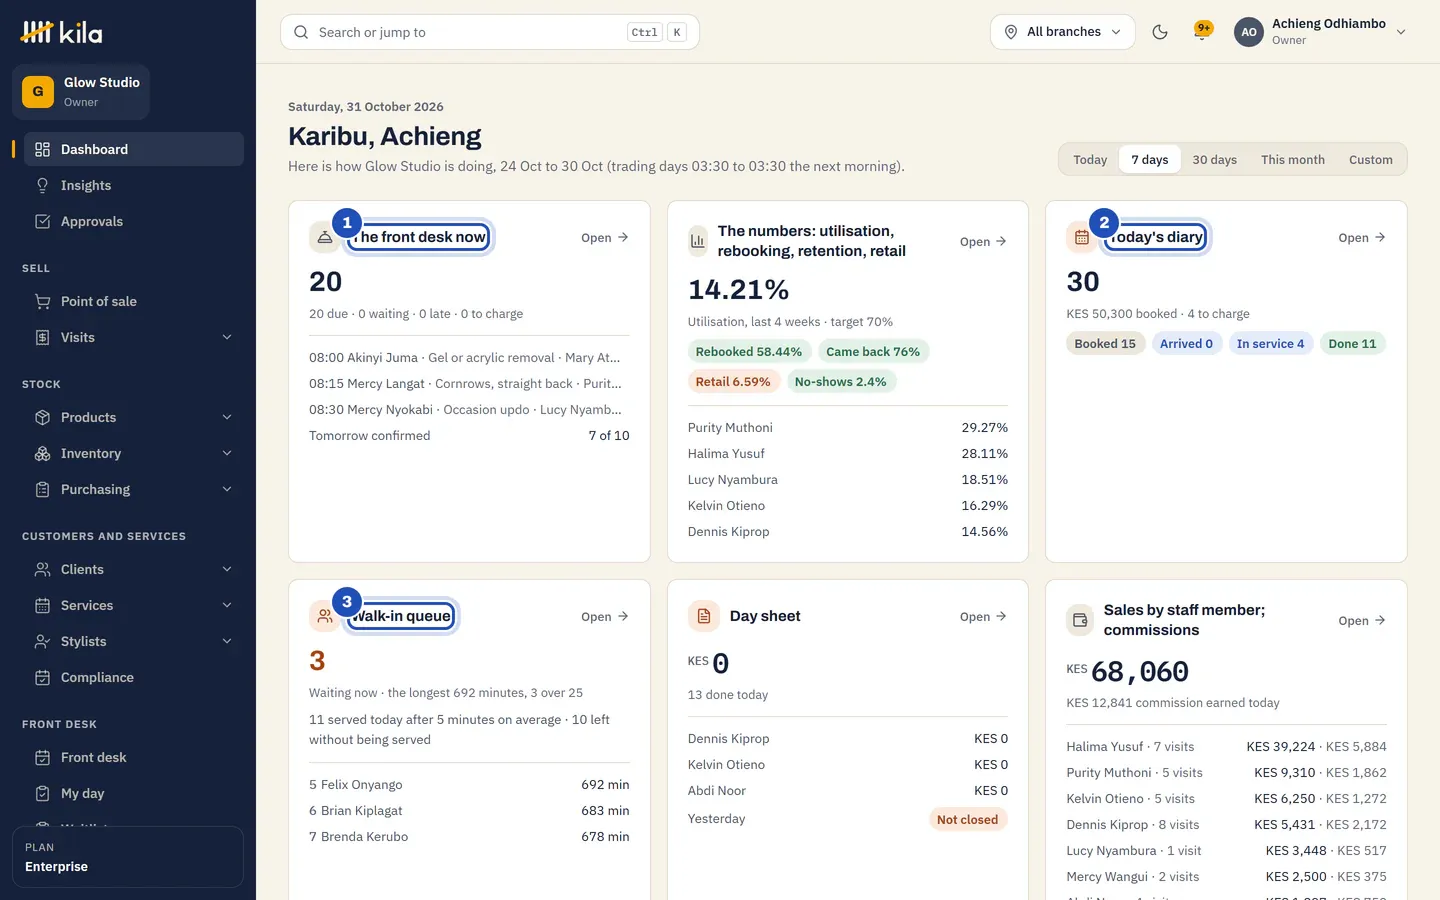Click the Purchasing clipboard icon
1440x900 pixels.
point(42,489)
